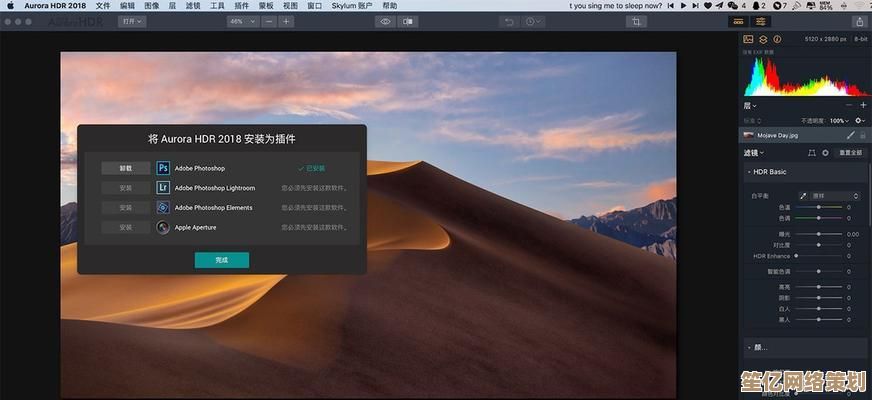Show the histogram image icon tab
This screenshot has width=872, height=400.
tap(749, 39)
